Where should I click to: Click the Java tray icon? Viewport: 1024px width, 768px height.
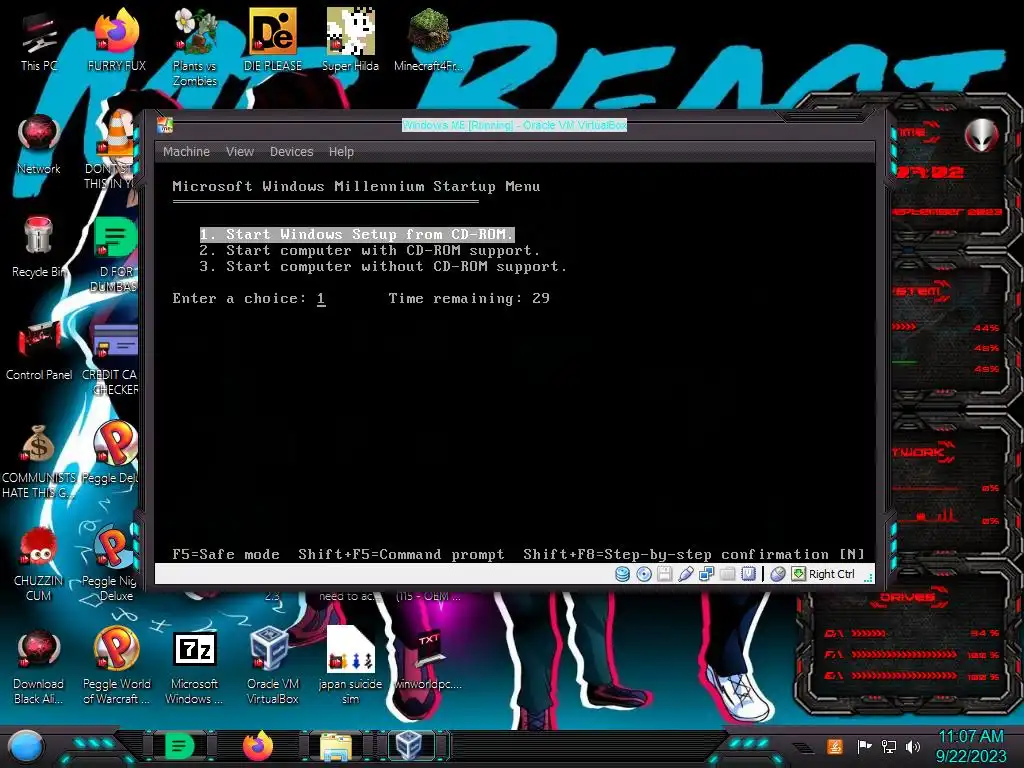pyautogui.click(x=835, y=746)
